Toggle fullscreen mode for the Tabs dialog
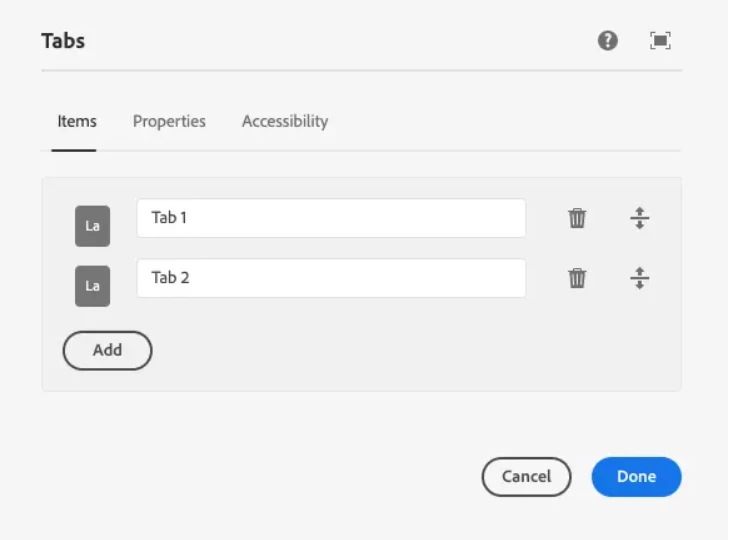 coord(660,41)
